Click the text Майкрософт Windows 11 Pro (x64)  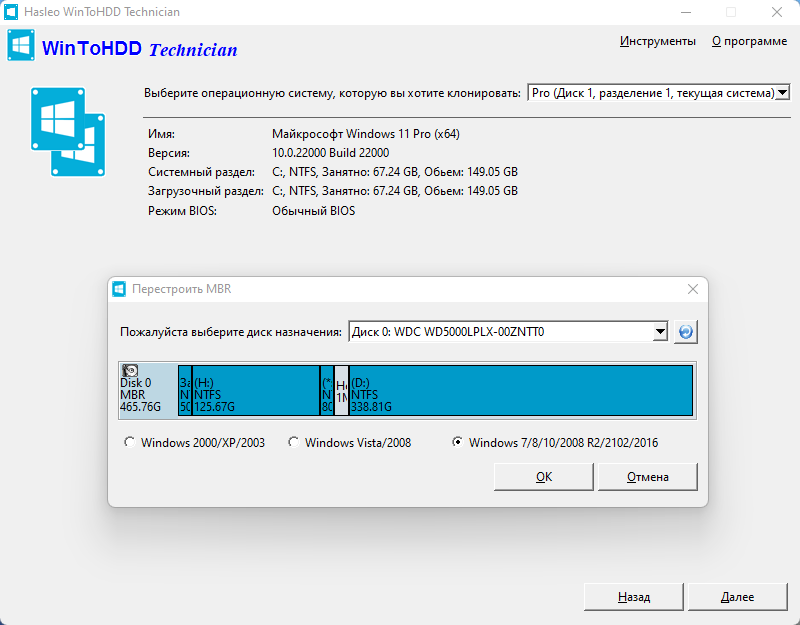click(x=366, y=134)
